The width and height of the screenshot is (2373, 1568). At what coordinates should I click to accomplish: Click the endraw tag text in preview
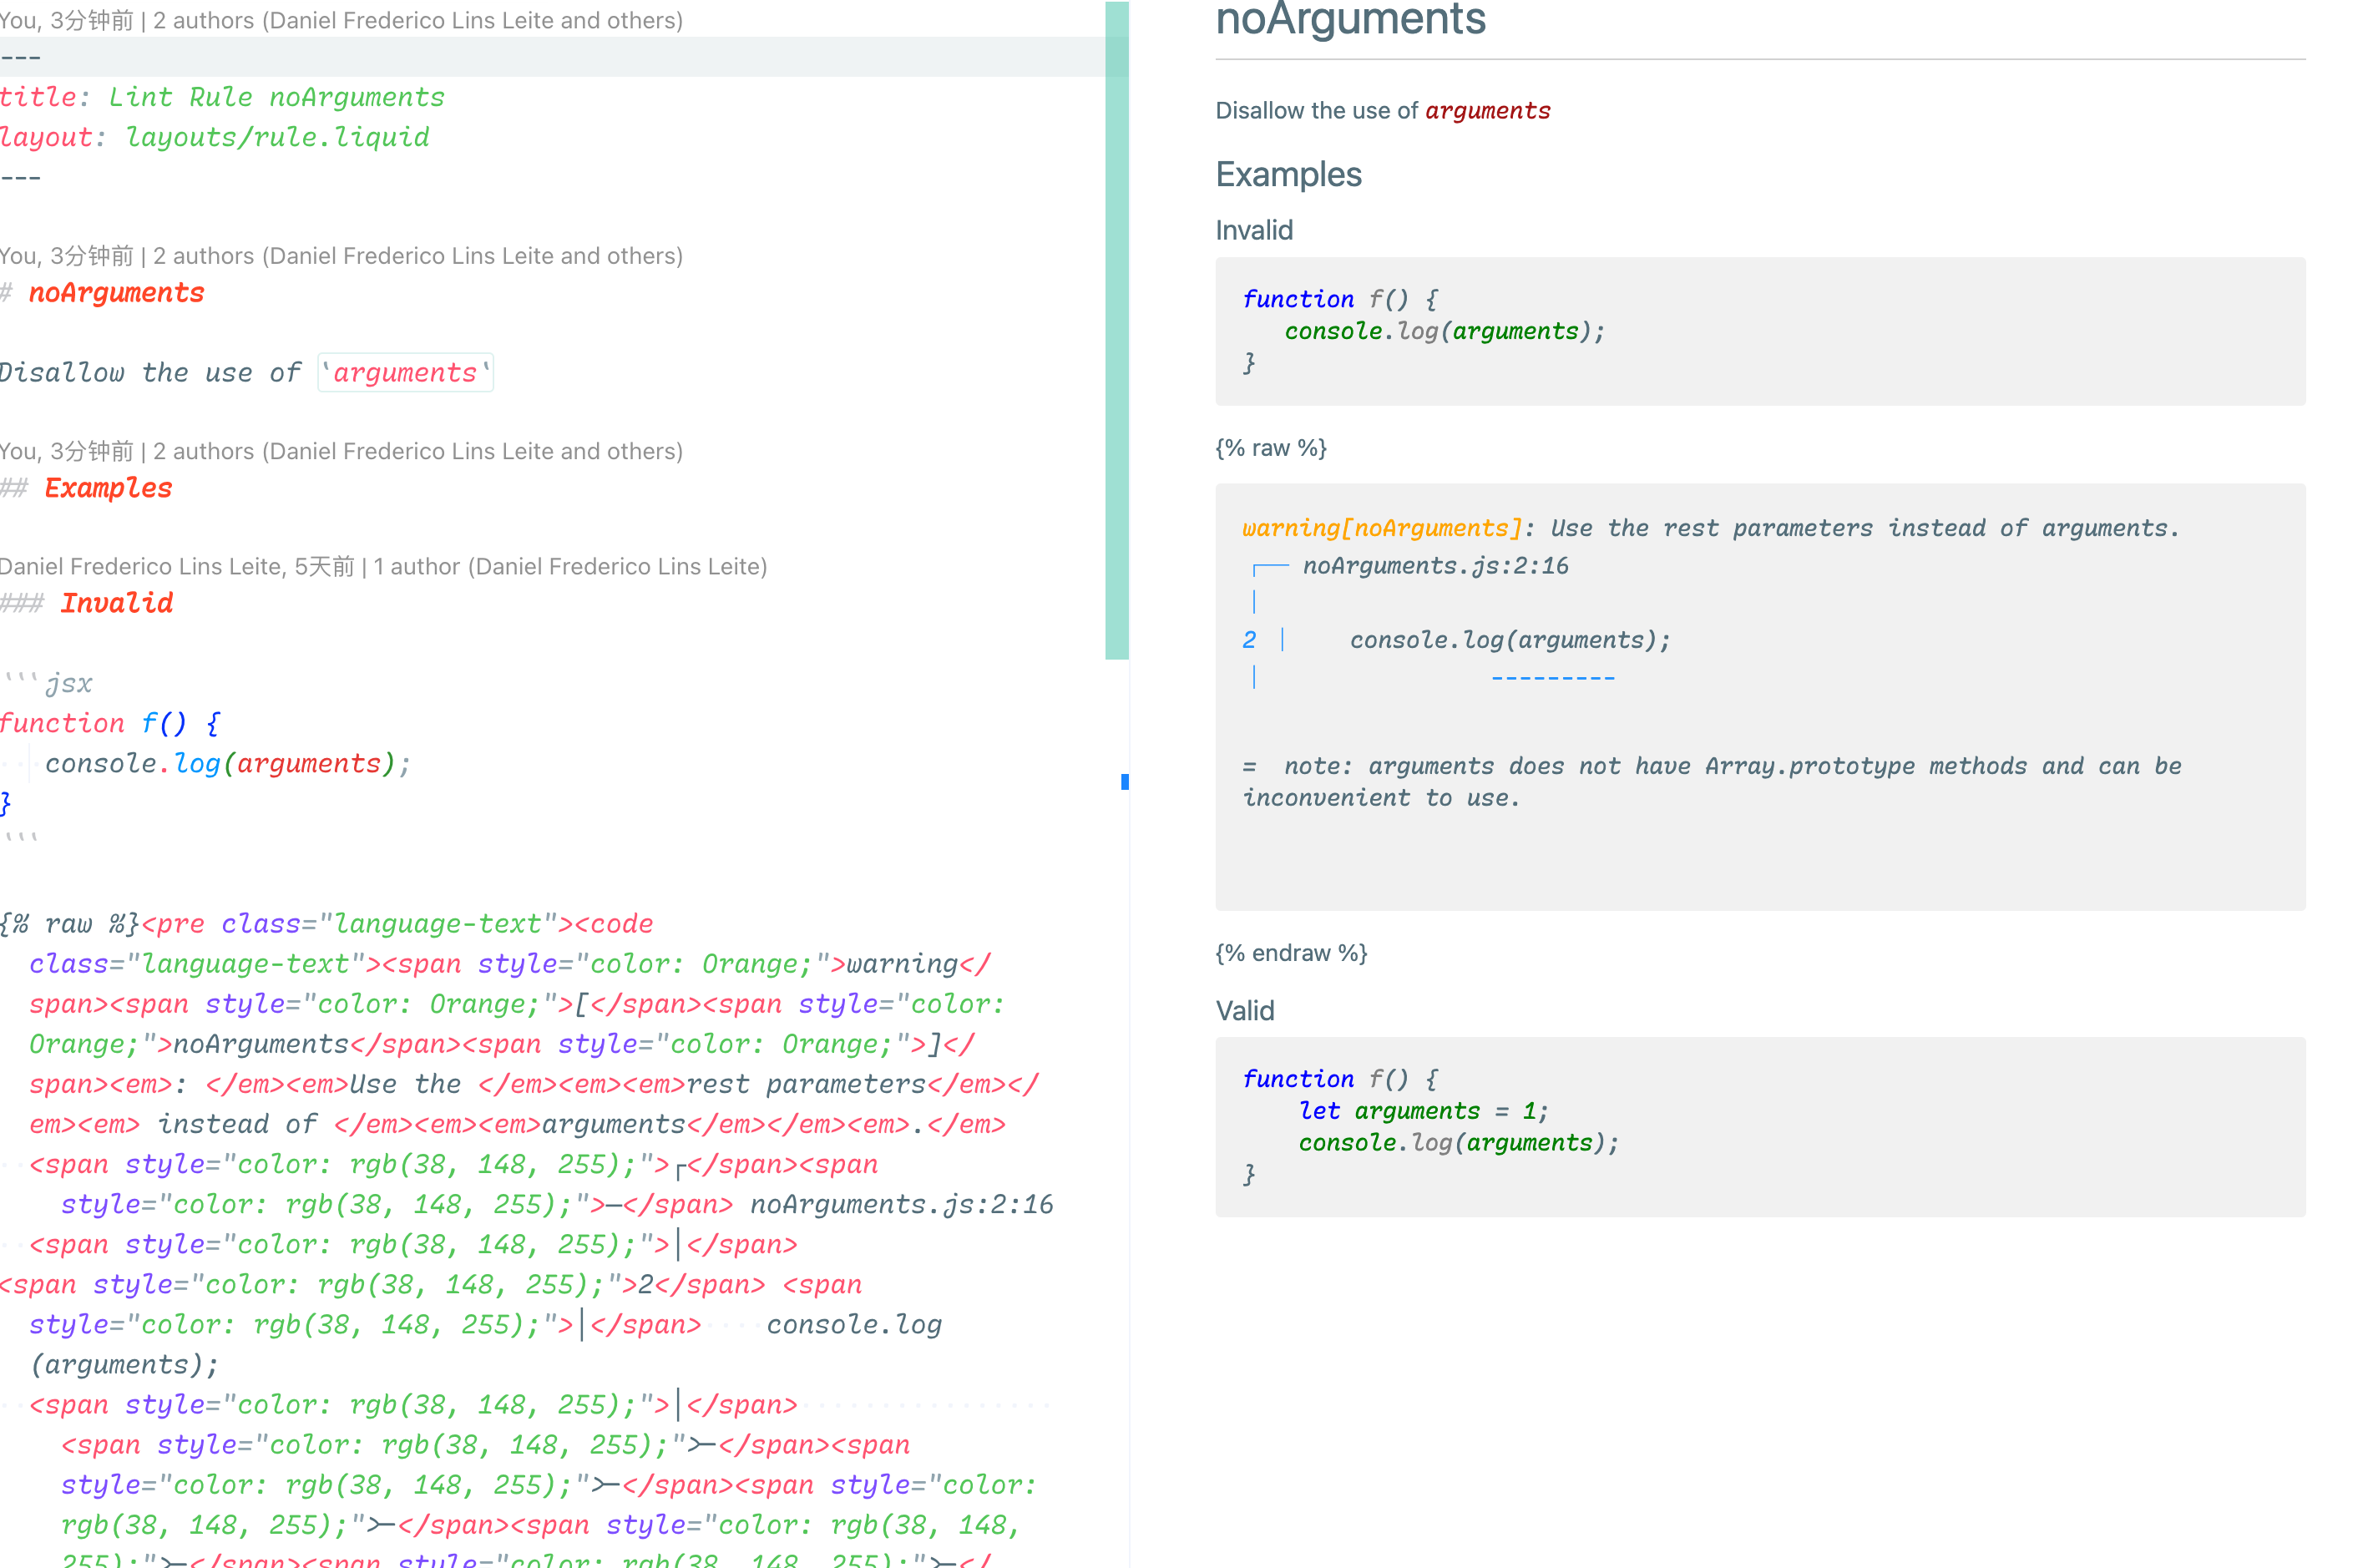tap(1290, 953)
